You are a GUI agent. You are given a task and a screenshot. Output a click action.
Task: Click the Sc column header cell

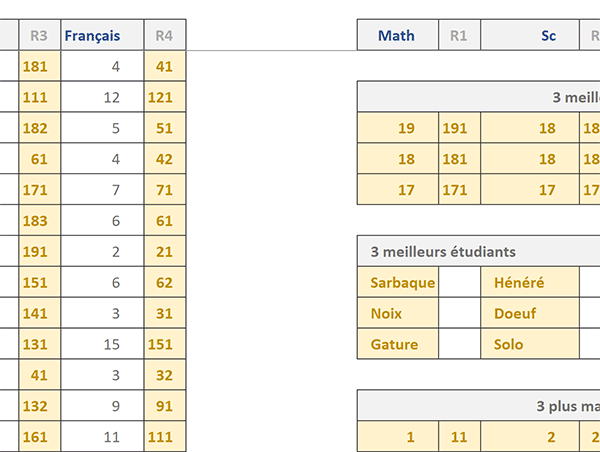point(530,35)
